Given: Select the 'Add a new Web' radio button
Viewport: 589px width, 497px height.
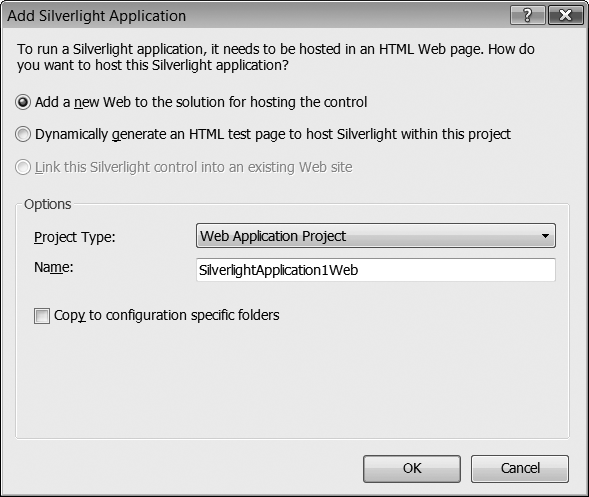Looking at the screenshot, I should point(23,102).
